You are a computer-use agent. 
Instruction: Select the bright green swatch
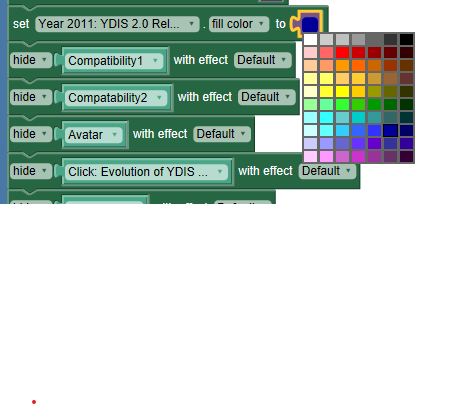[342, 105]
